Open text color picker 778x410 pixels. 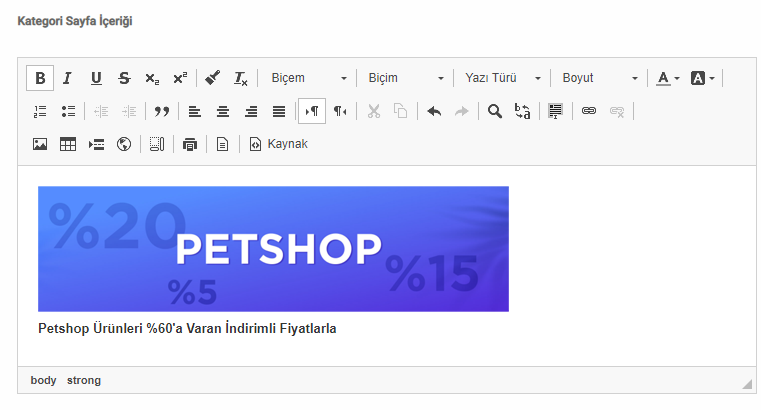[x=667, y=78]
